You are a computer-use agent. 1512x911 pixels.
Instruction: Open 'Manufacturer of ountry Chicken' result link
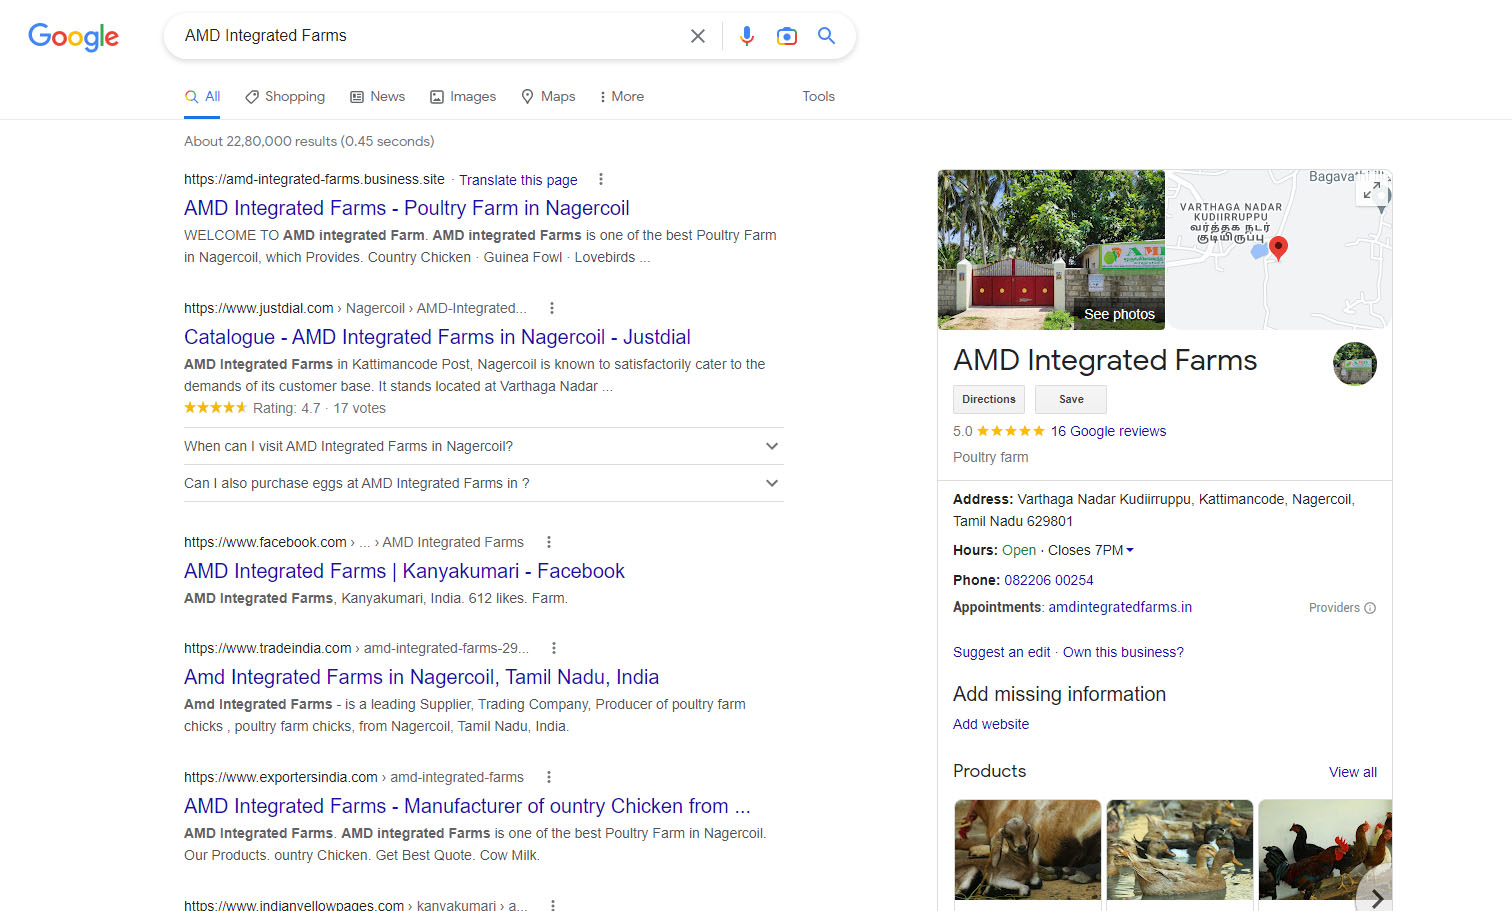click(x=467, y=806)
